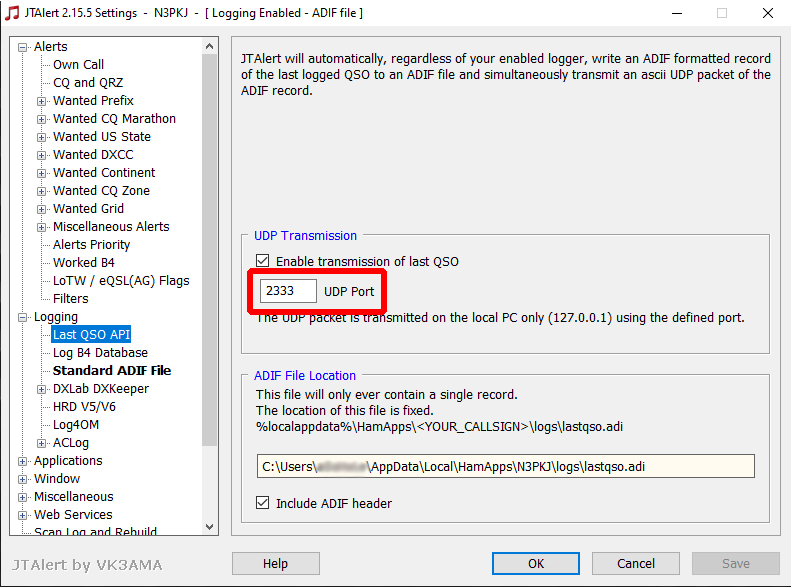Click the Help button
Image resolution: width=792 pixels, height=587 pixels.
(276, 563)
